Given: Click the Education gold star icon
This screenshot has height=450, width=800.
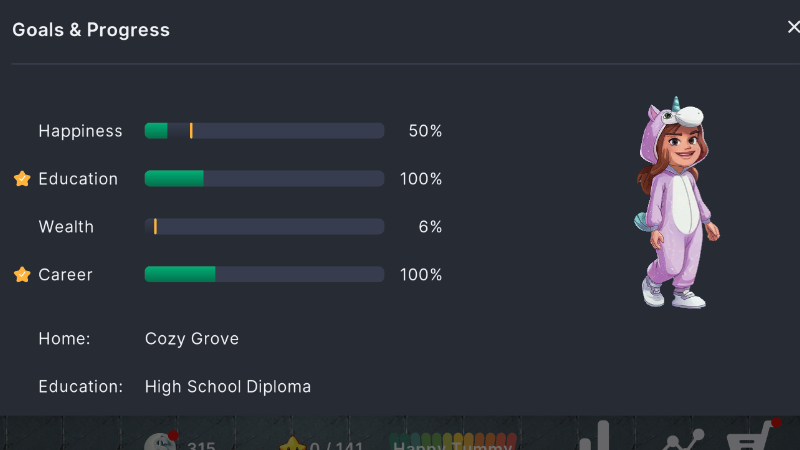Looking at the screenshot, I should point(22,179).
